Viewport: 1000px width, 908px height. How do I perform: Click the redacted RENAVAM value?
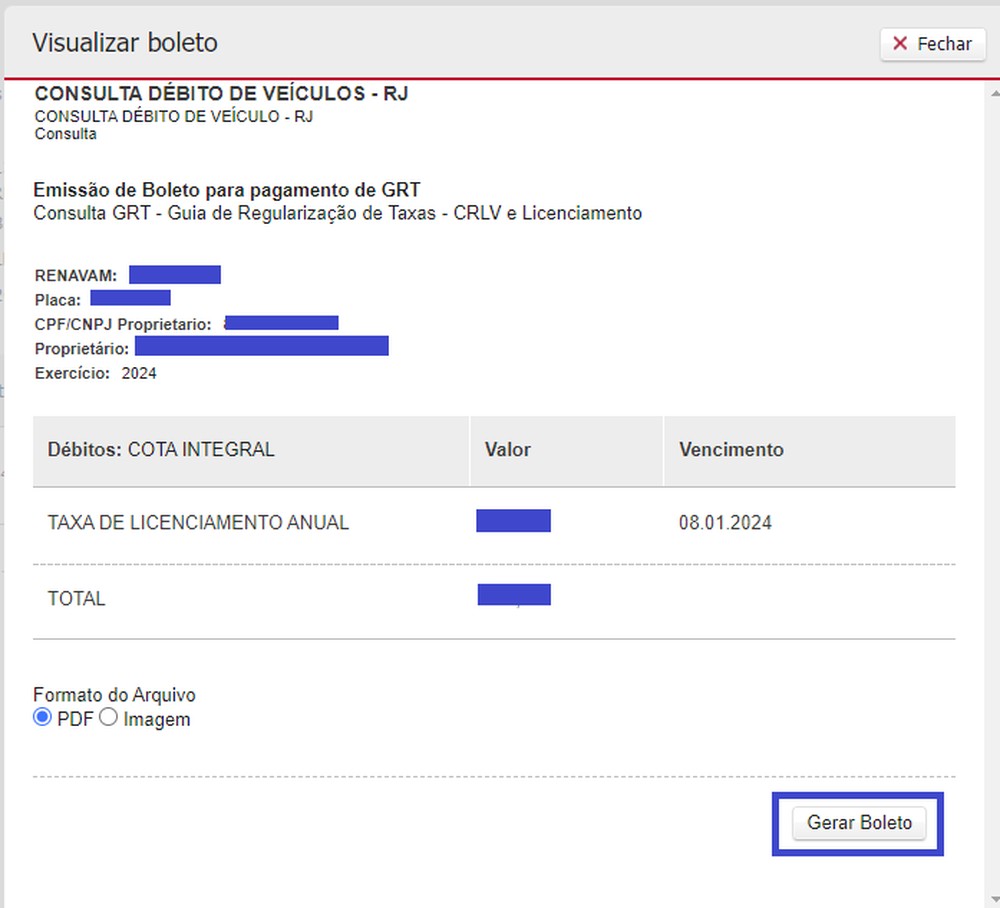click(174, 275)
